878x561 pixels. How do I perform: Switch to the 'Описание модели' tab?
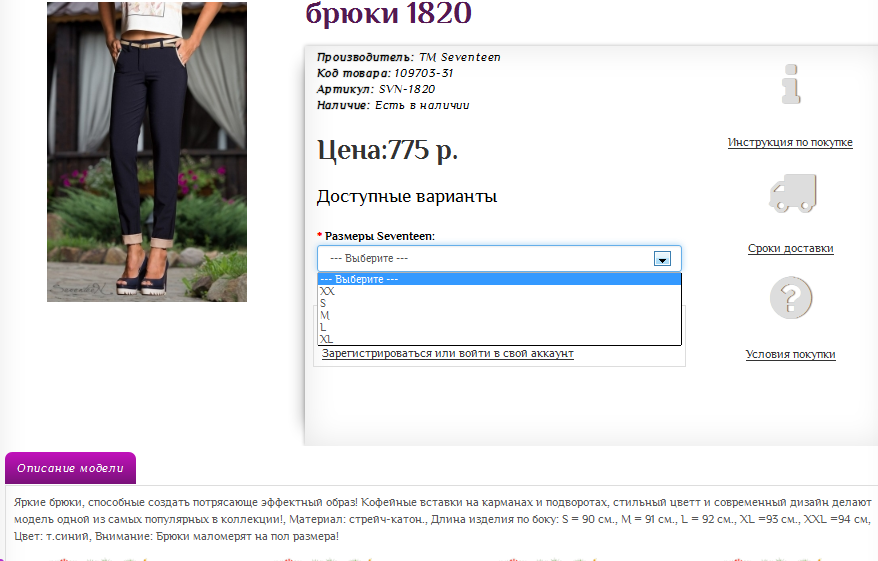(x=70, y=468)
